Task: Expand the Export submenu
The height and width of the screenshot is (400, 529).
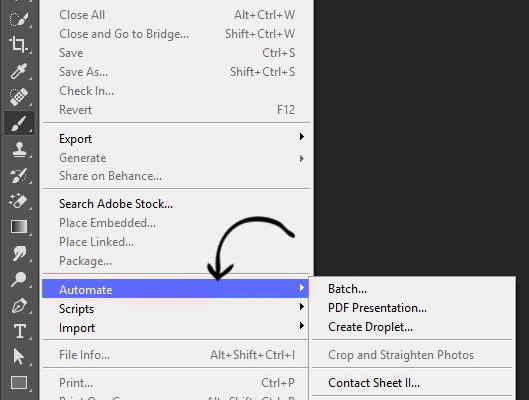Action: pos(176,139)
